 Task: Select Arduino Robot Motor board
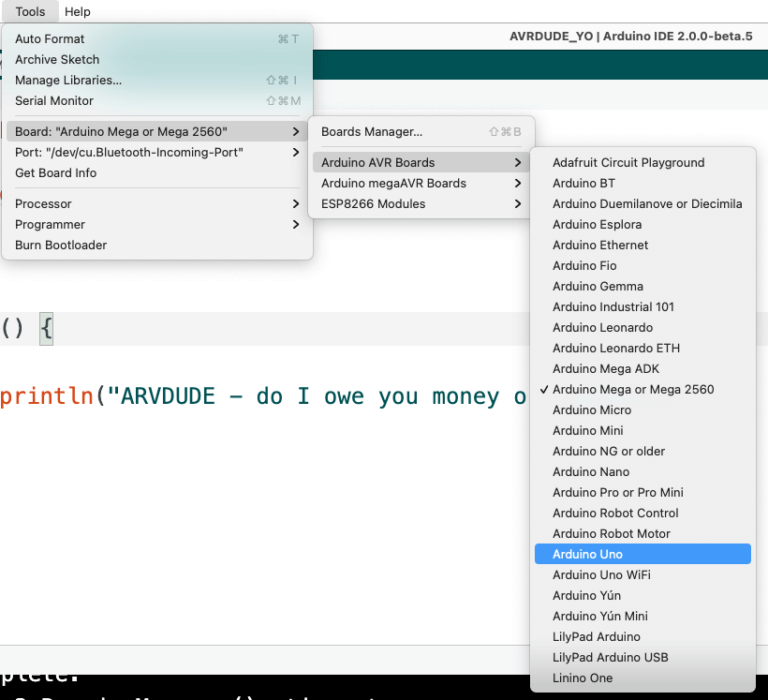tap(643, 533)
